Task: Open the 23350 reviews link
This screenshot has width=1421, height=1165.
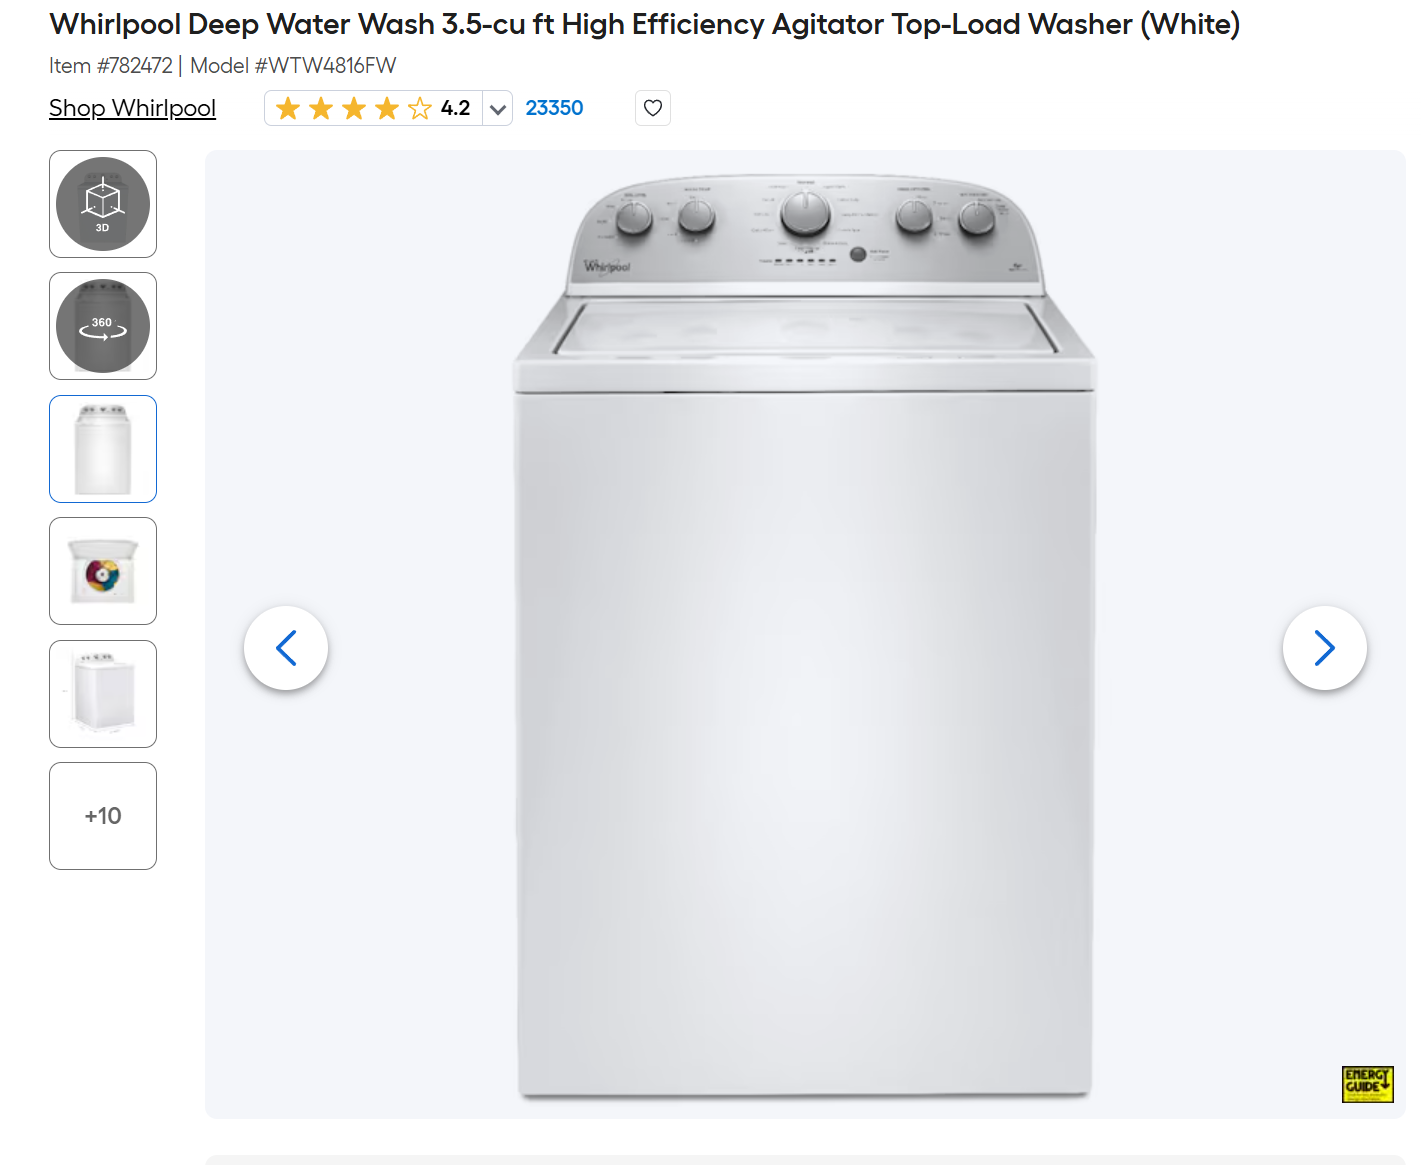Action: click(x=554, y=108)
